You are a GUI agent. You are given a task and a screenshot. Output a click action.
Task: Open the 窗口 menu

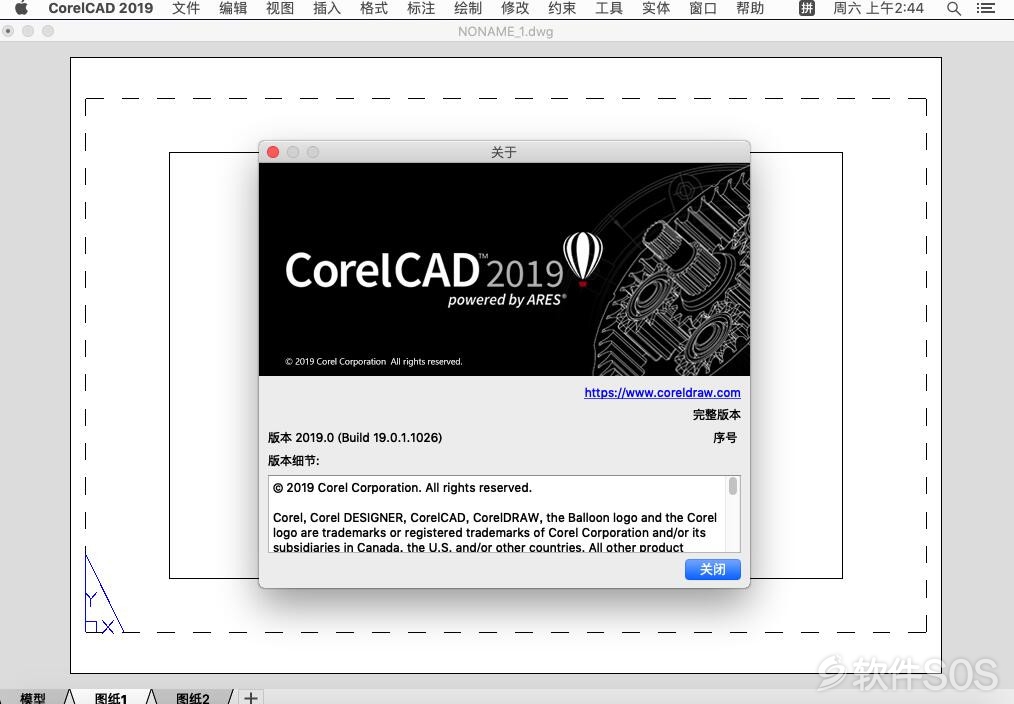pos(703,8)
